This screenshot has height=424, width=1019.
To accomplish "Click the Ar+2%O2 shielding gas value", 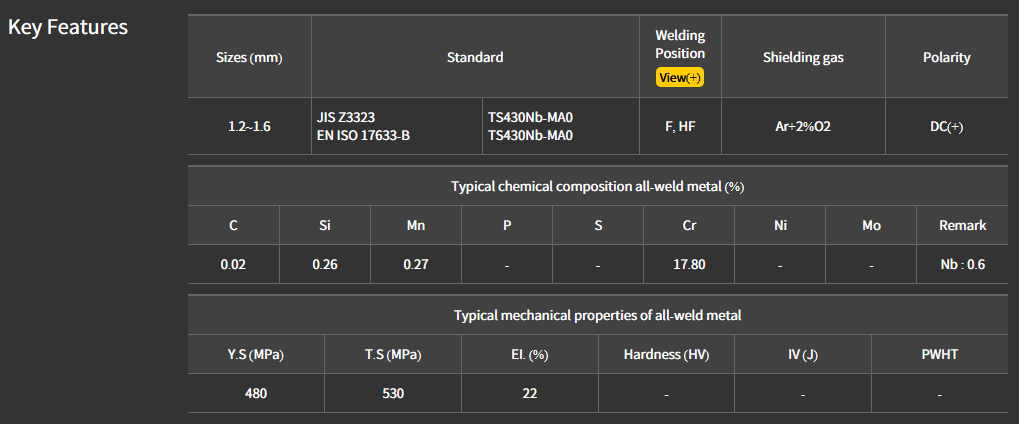I will coord(803,126).
